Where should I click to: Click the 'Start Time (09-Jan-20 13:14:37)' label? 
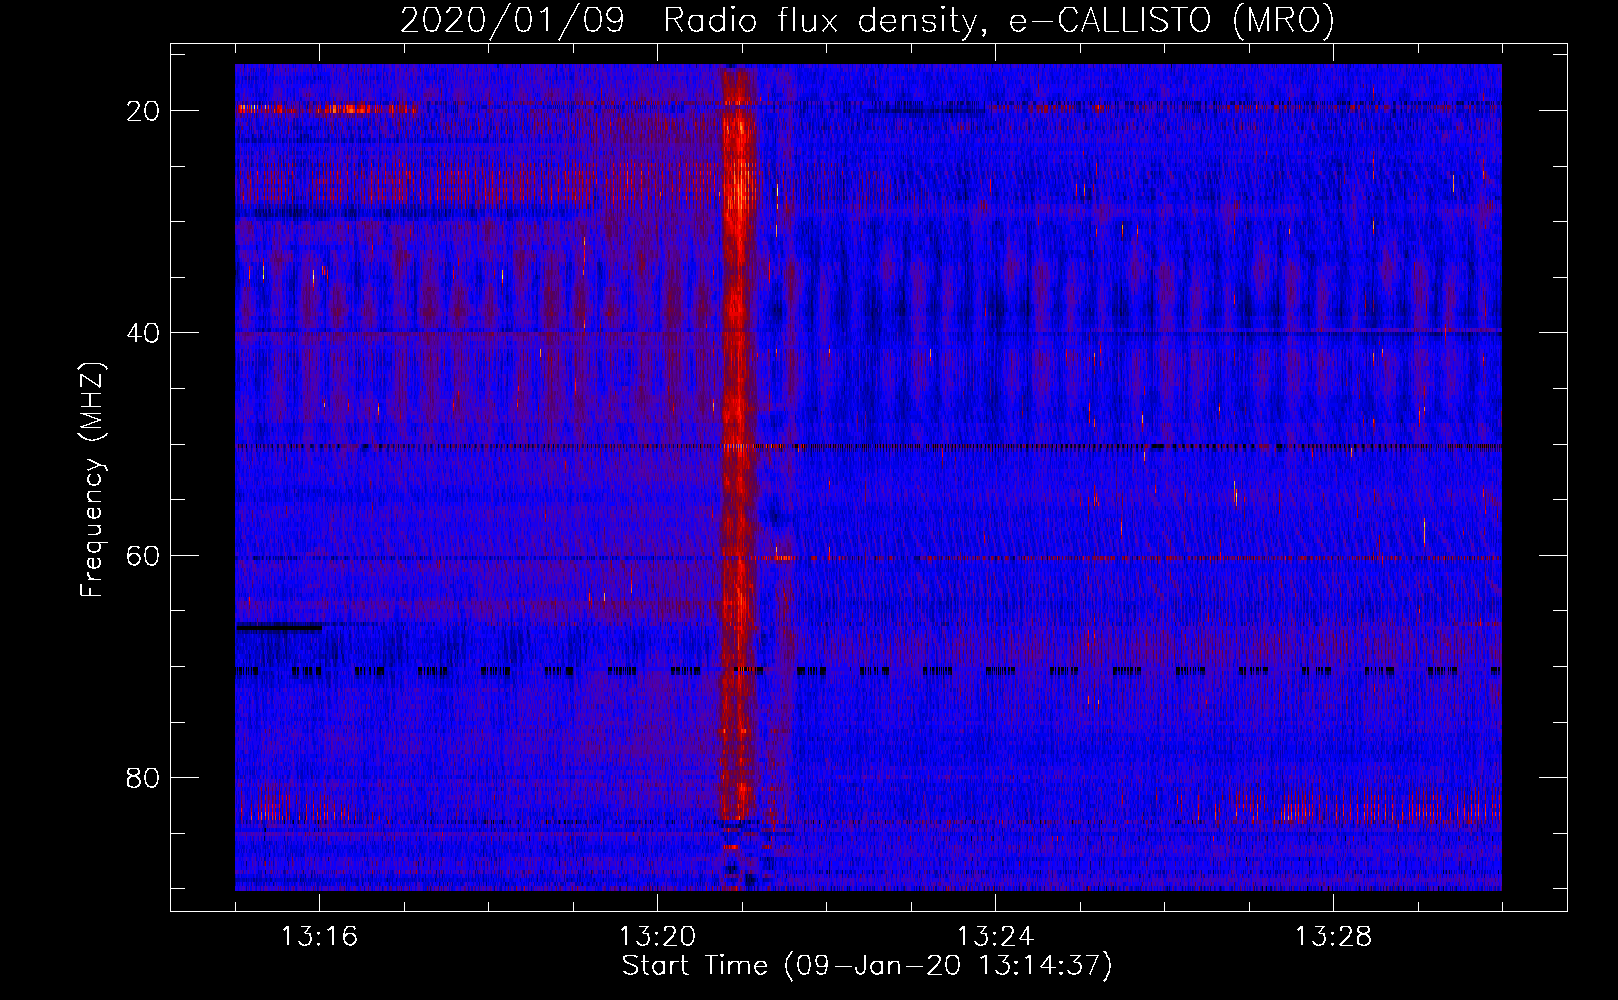(867, 966)
